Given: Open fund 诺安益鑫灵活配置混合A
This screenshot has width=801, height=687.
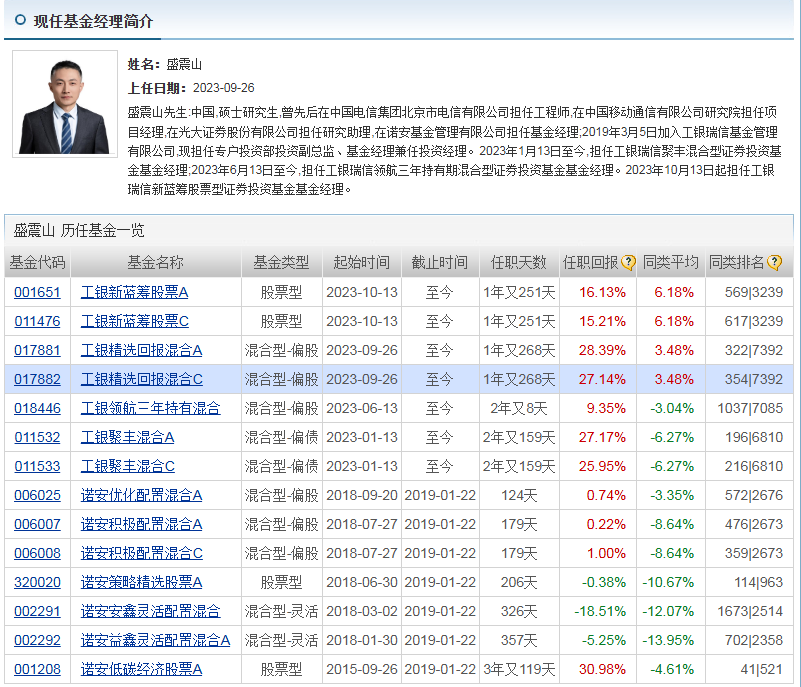Looking at the screenshot, I should (x=155, y=641).
